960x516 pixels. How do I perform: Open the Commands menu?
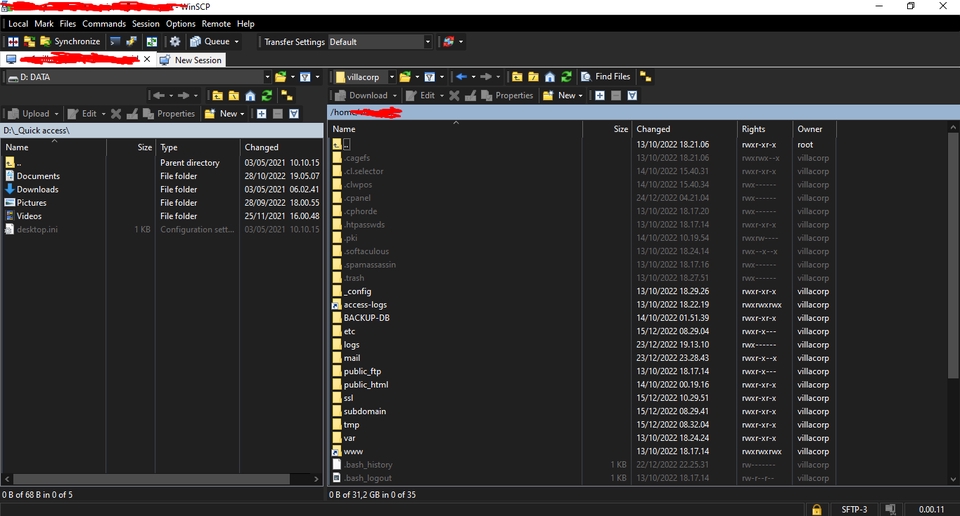point(104,24)
